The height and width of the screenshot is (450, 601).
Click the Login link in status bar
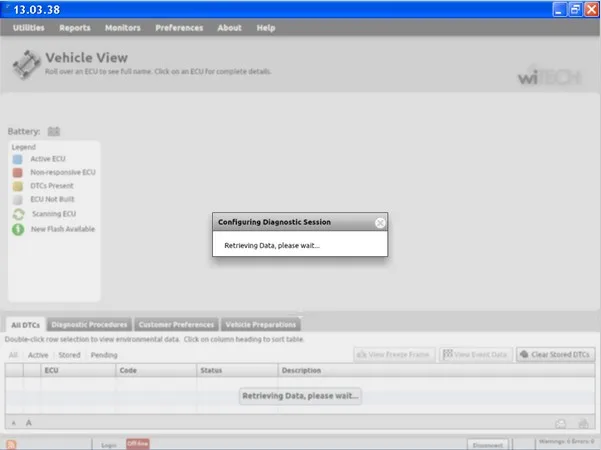[x=108, y=445]
